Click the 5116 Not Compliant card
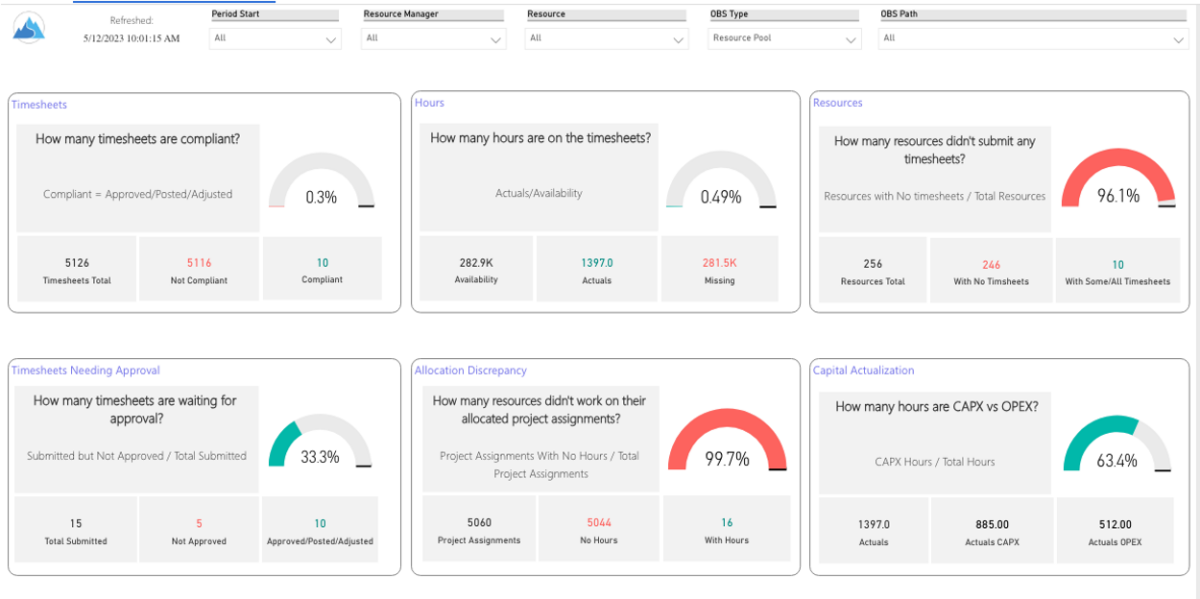This screenshot has width=1200, height=599. tap(198, 268)
